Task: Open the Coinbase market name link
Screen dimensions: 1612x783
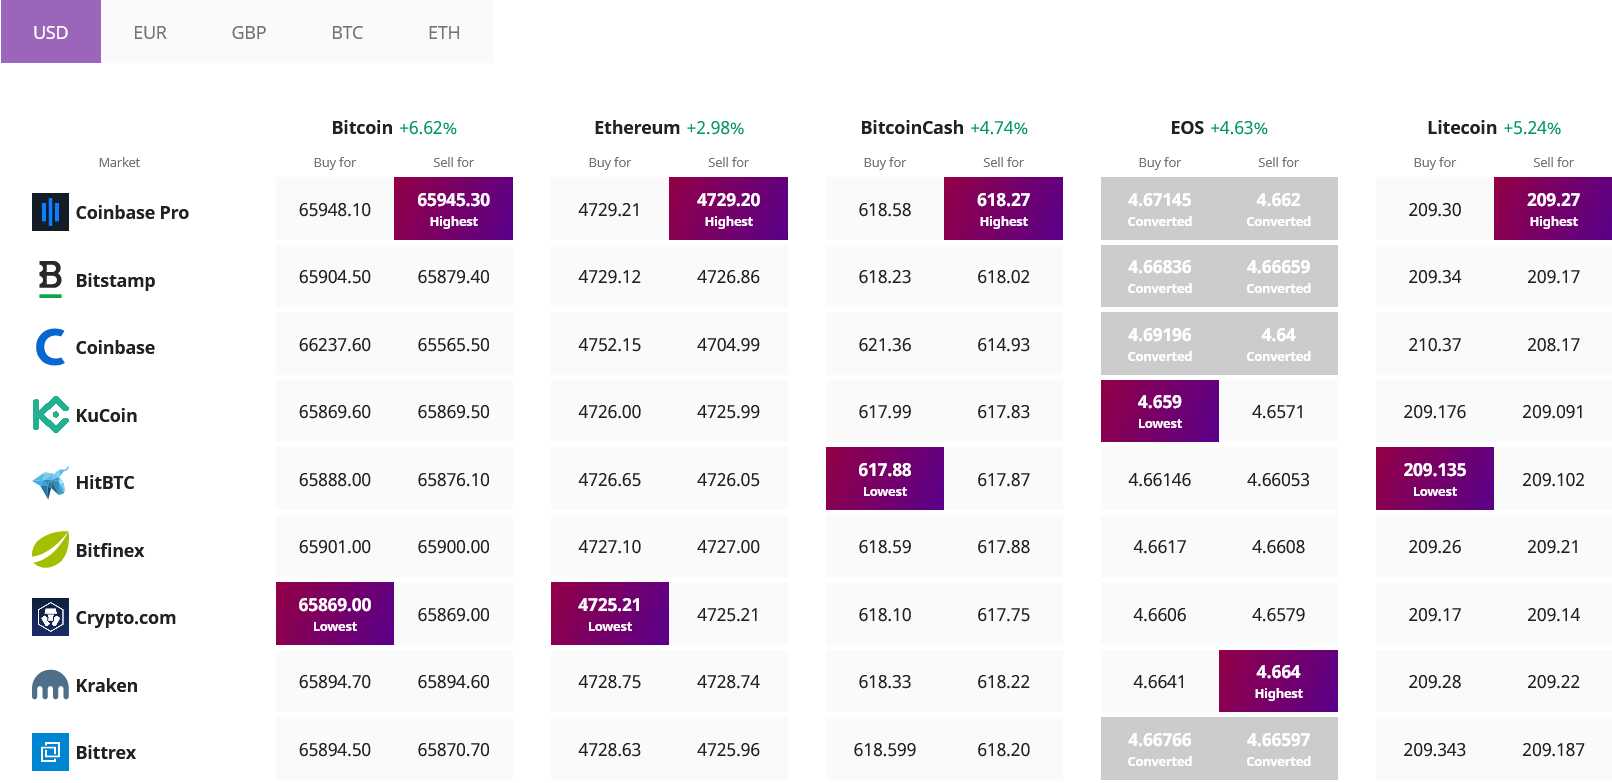Action: point(115,347)
